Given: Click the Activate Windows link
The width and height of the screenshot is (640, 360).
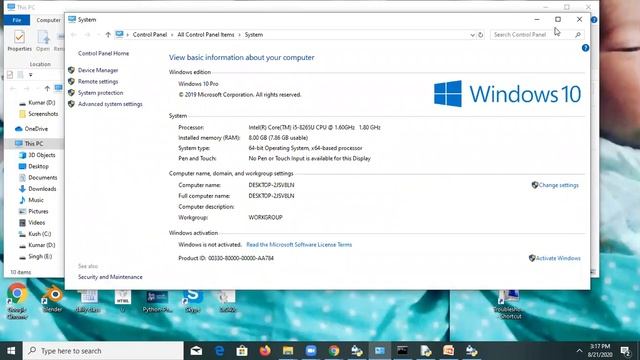Looking at the screenshot, I should click(558, 258).
